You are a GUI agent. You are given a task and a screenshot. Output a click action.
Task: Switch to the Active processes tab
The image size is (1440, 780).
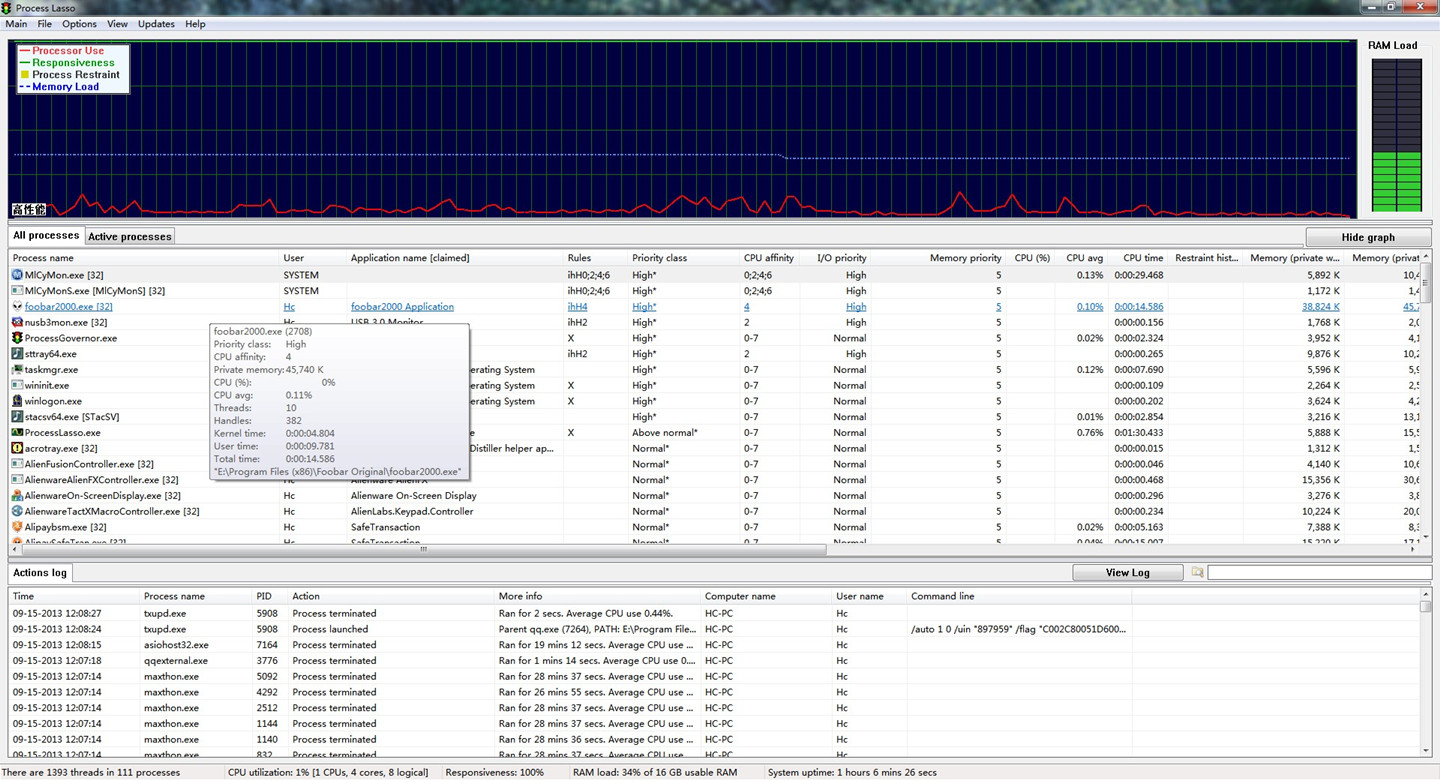(130, 237)
